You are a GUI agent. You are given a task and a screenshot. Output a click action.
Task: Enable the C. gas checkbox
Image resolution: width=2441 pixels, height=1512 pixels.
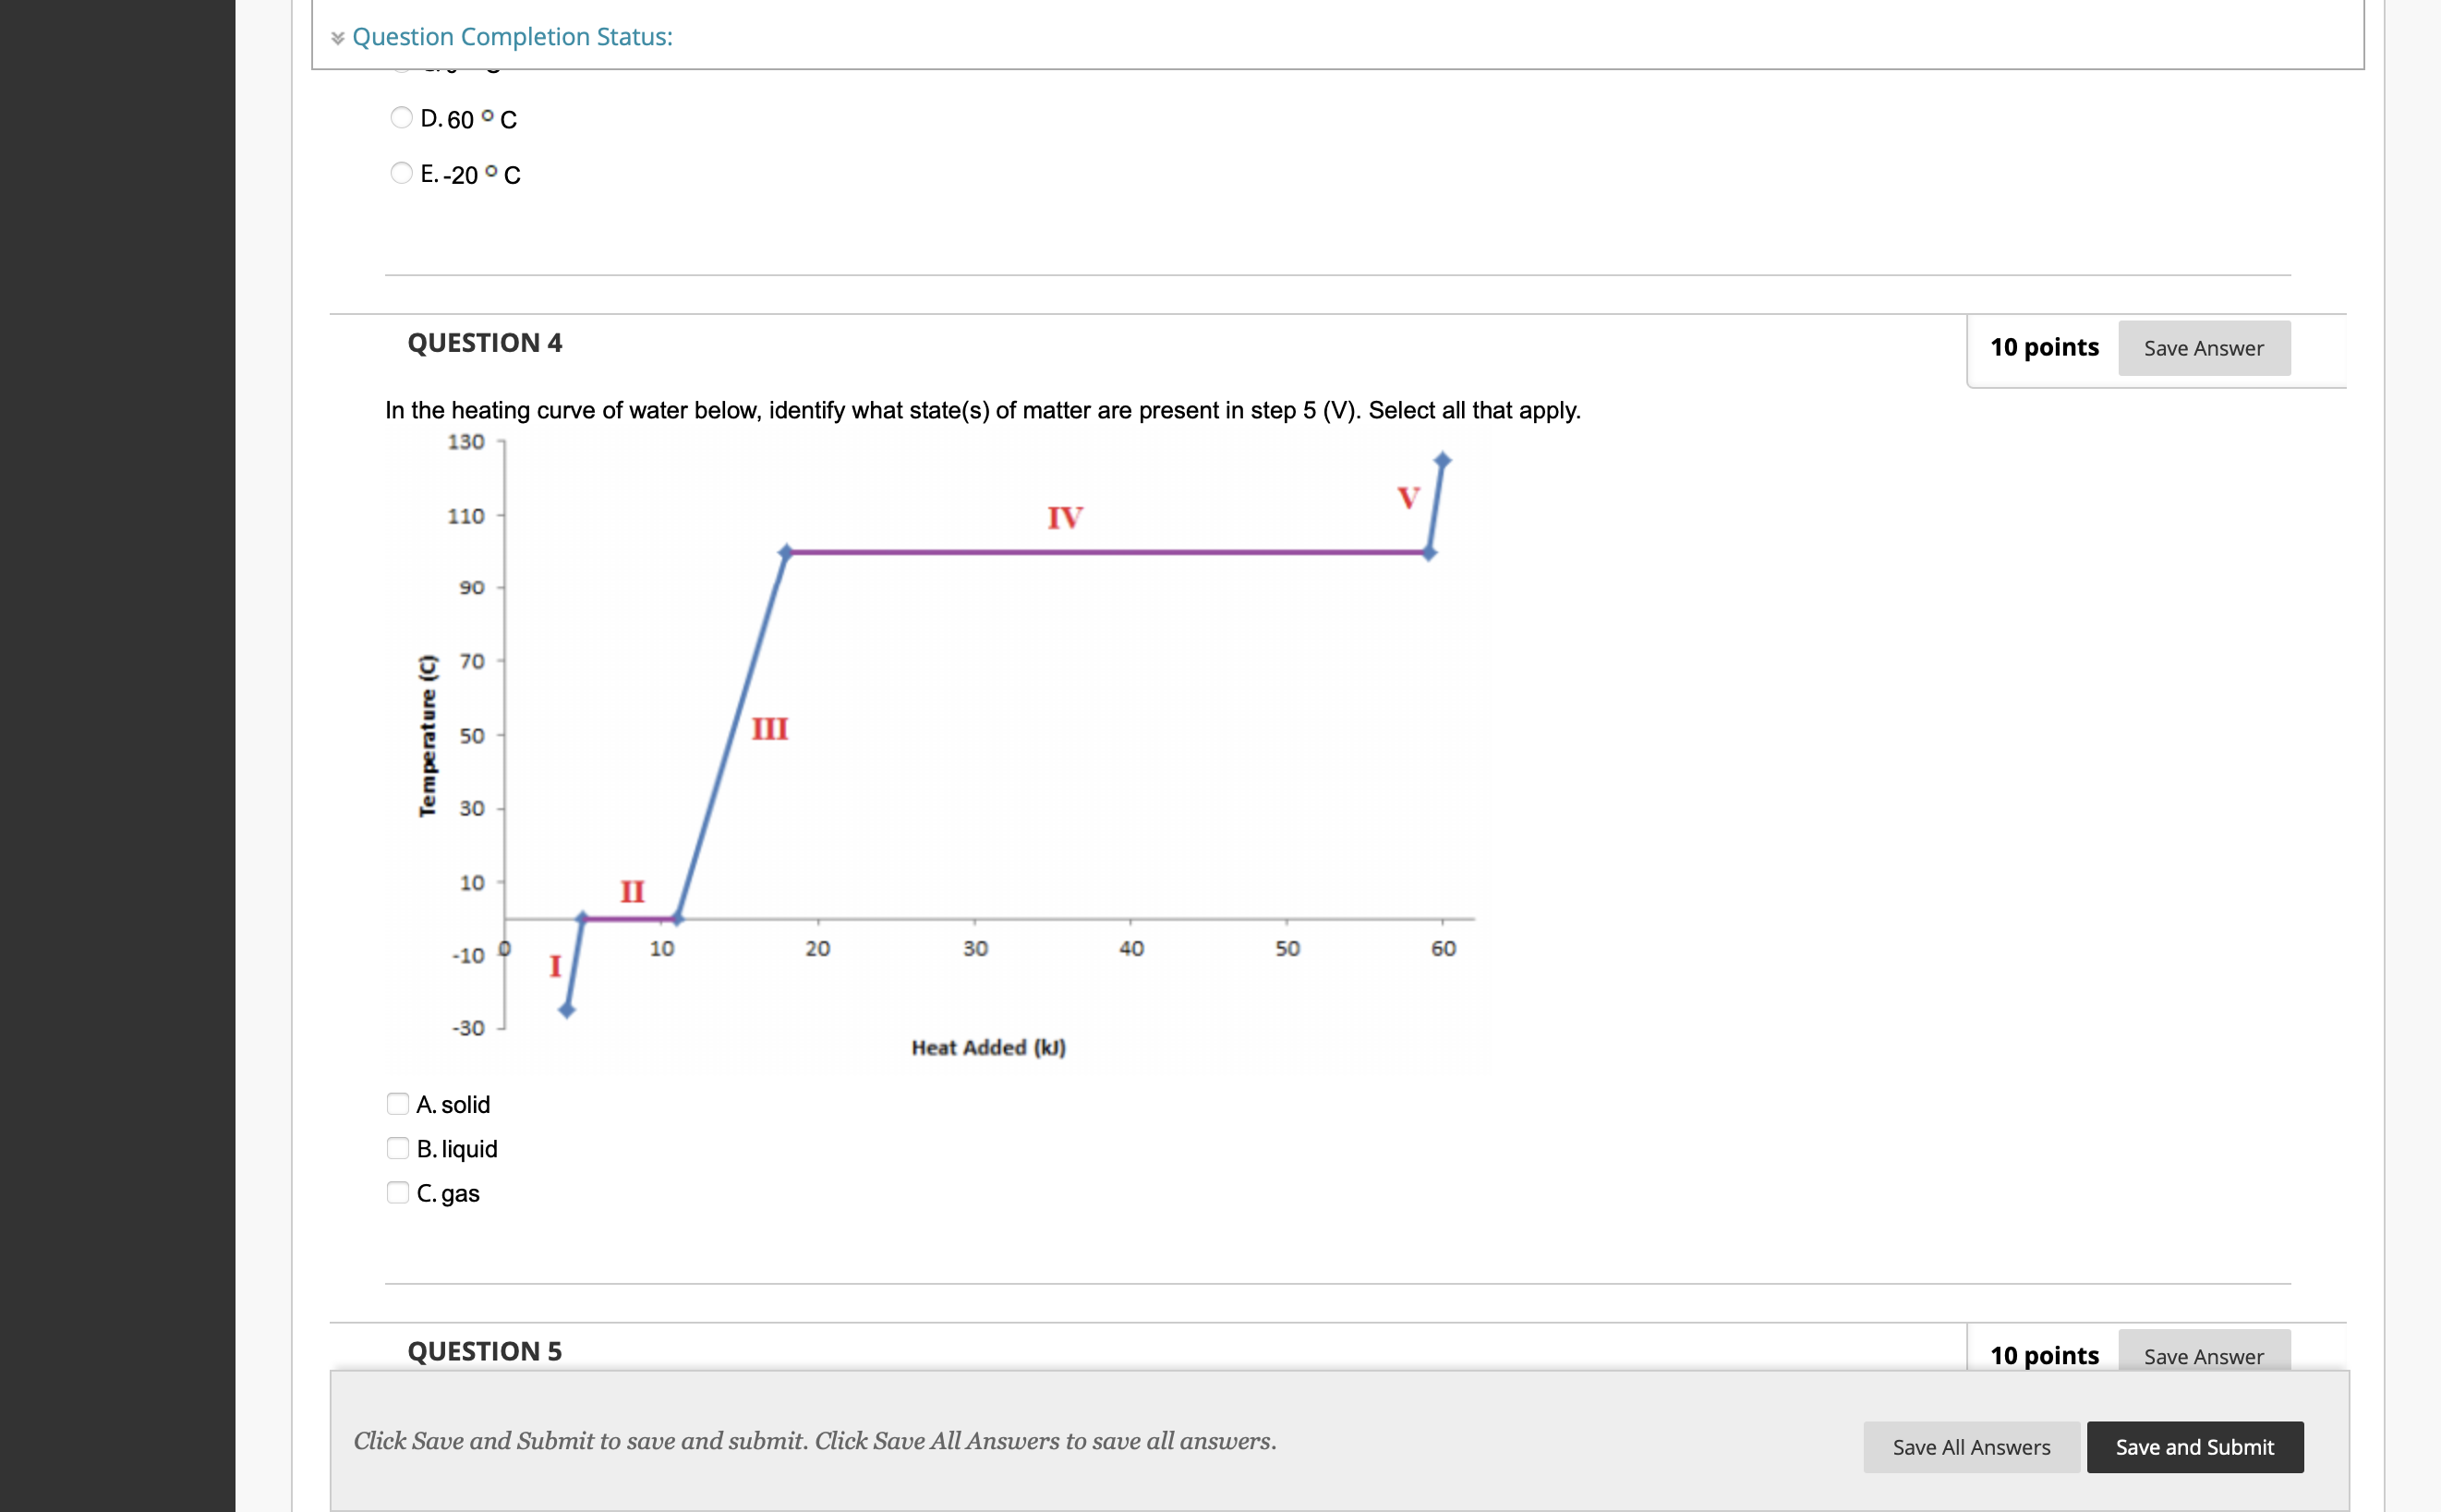pyautogui.click(x=398, y=1192)
